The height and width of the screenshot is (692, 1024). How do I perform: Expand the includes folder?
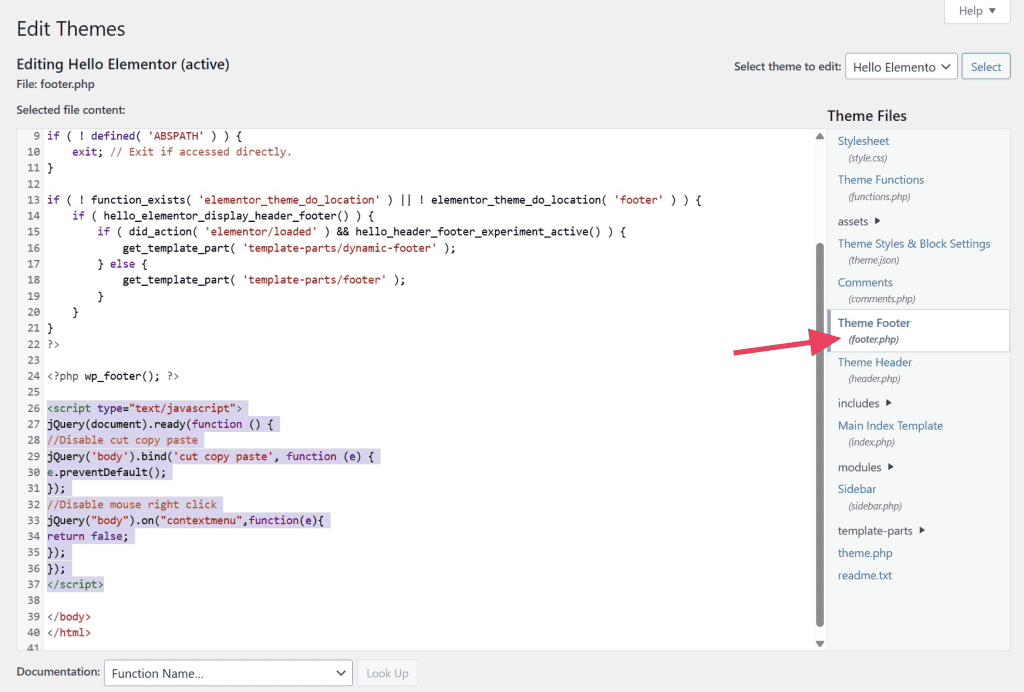pyautogui.click(x=864, y=404)
